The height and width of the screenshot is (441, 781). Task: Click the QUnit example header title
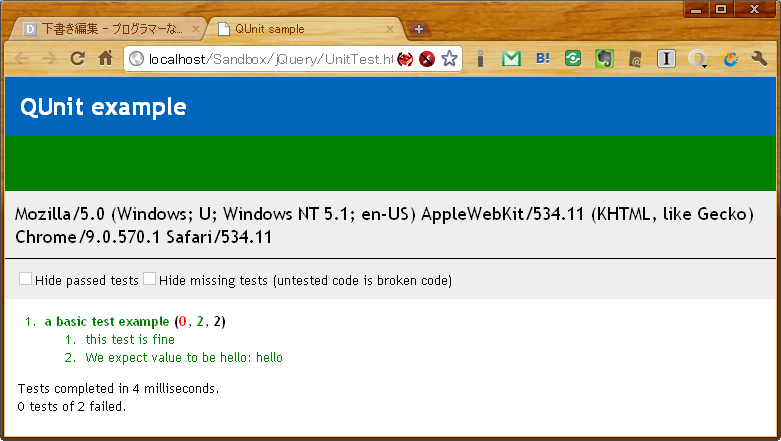pyautogui.click(x=104, y=107)
